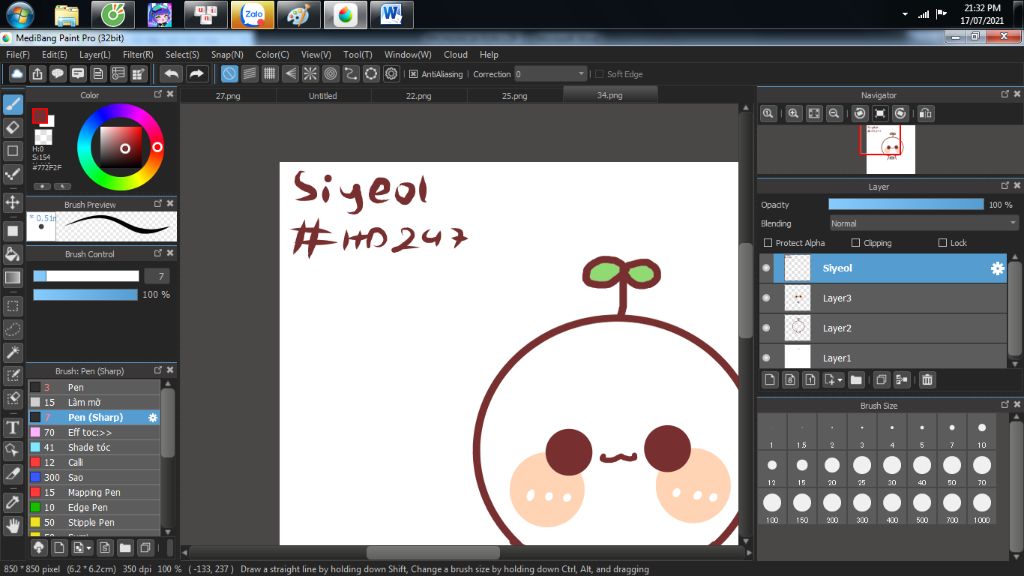Viewport: 1024px width, 576px height.
Task: Create a new layer in Layer panel
Action: (x=770, y=380)
